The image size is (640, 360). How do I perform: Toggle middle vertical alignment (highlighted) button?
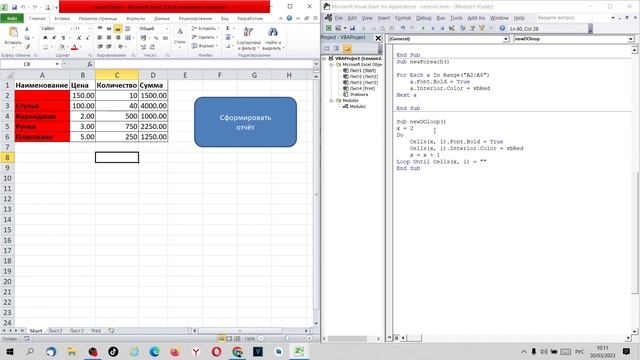118,29
